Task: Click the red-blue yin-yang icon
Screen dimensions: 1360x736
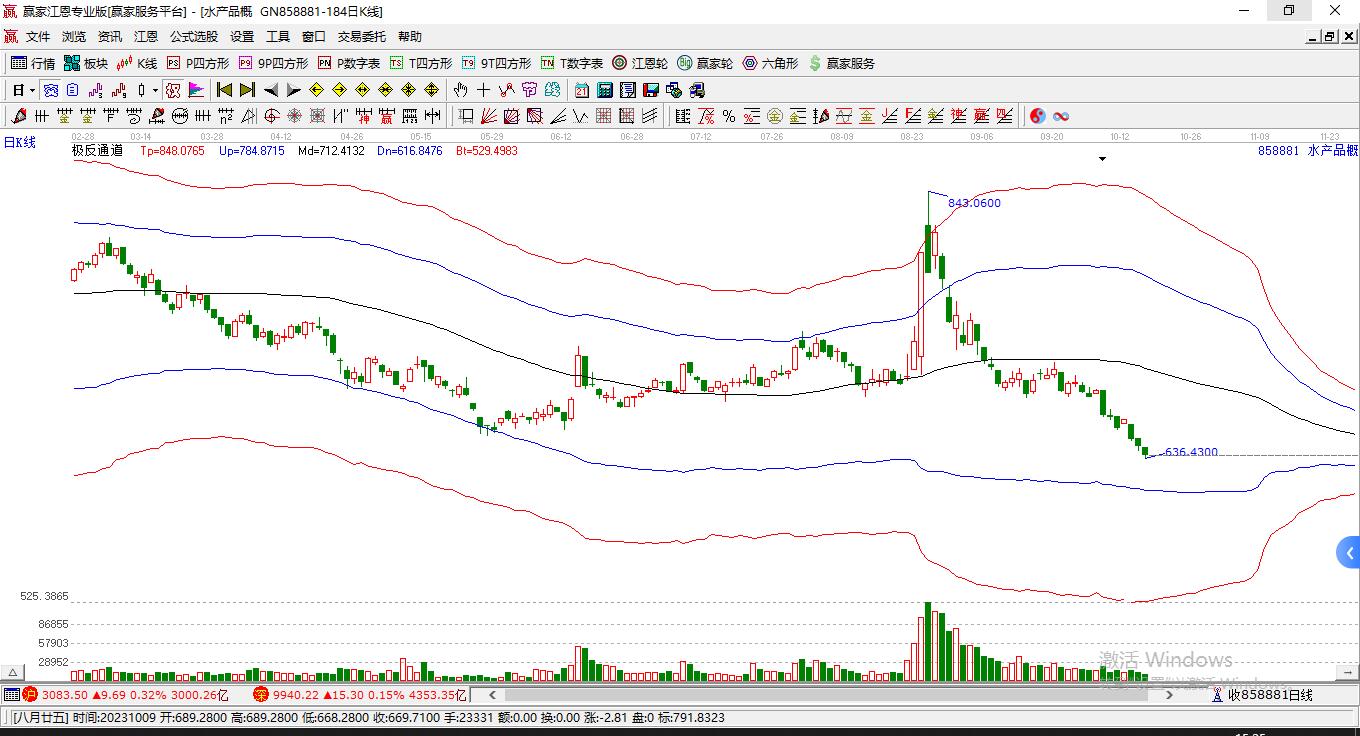Action: [x=1038, y=116]
